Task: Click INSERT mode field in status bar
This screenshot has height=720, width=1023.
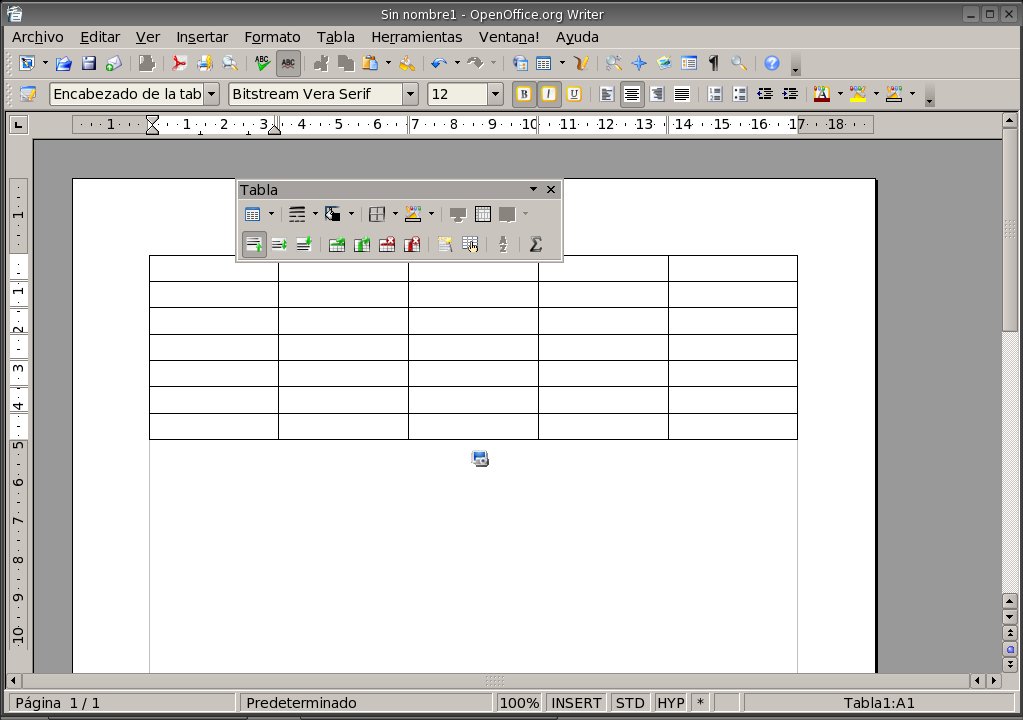Action: pyautogui.click(x=577, y=703)
